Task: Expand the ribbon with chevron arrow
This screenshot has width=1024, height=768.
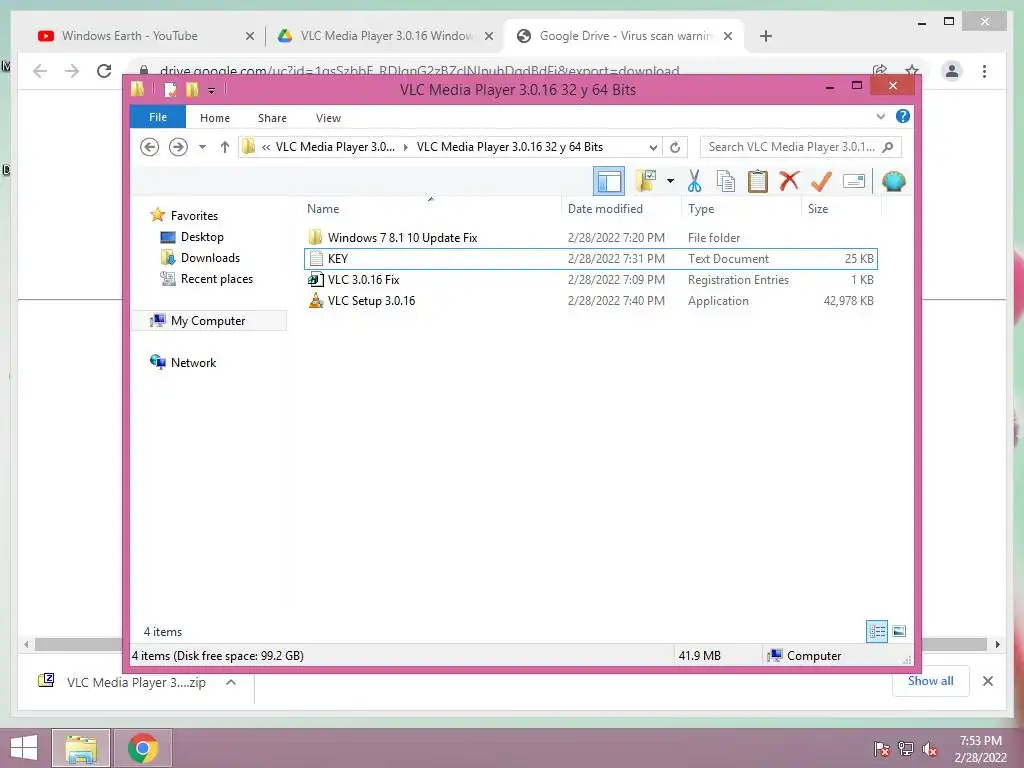Action: (880, 116)
